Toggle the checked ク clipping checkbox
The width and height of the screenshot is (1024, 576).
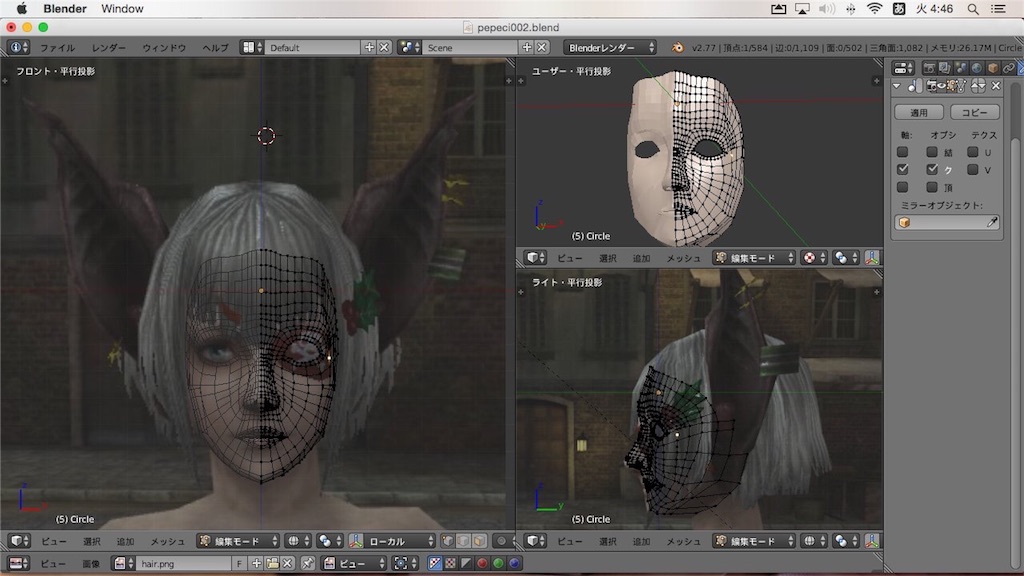pos(932,169)
